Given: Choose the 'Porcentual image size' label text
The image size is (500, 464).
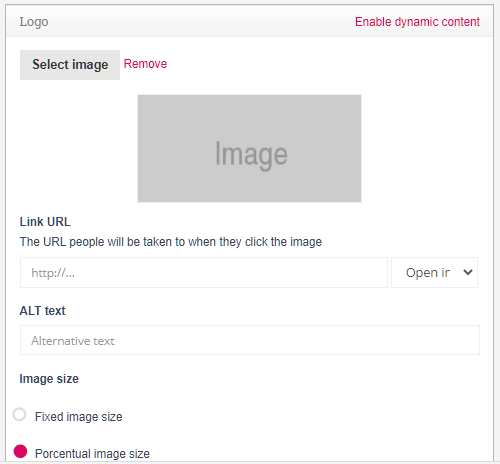Looking at the screenshot, I should click(92, 454).
